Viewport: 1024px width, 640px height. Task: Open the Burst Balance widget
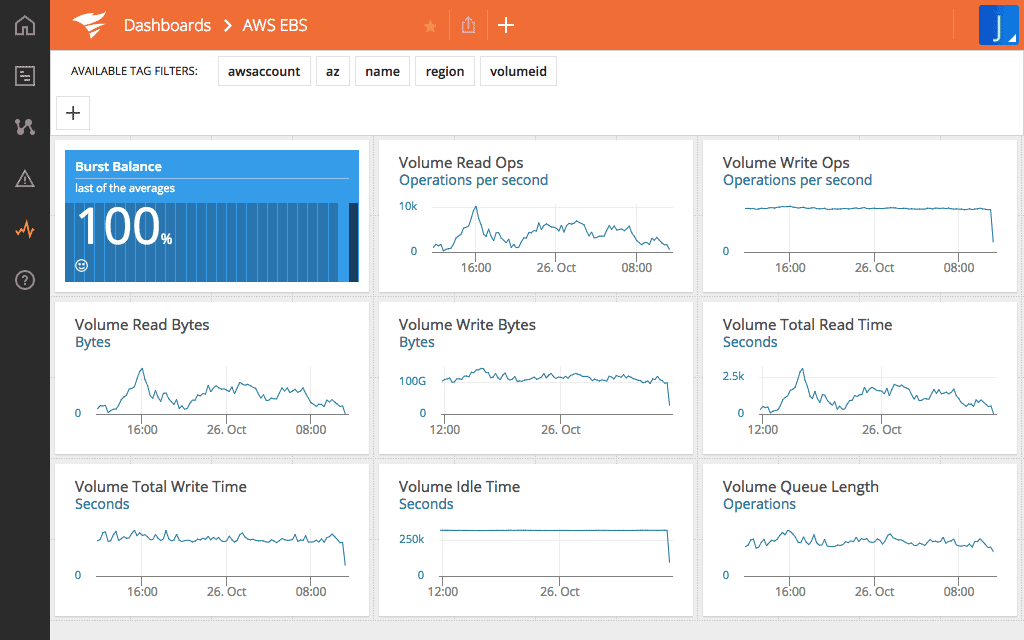(x=212, y=216)
